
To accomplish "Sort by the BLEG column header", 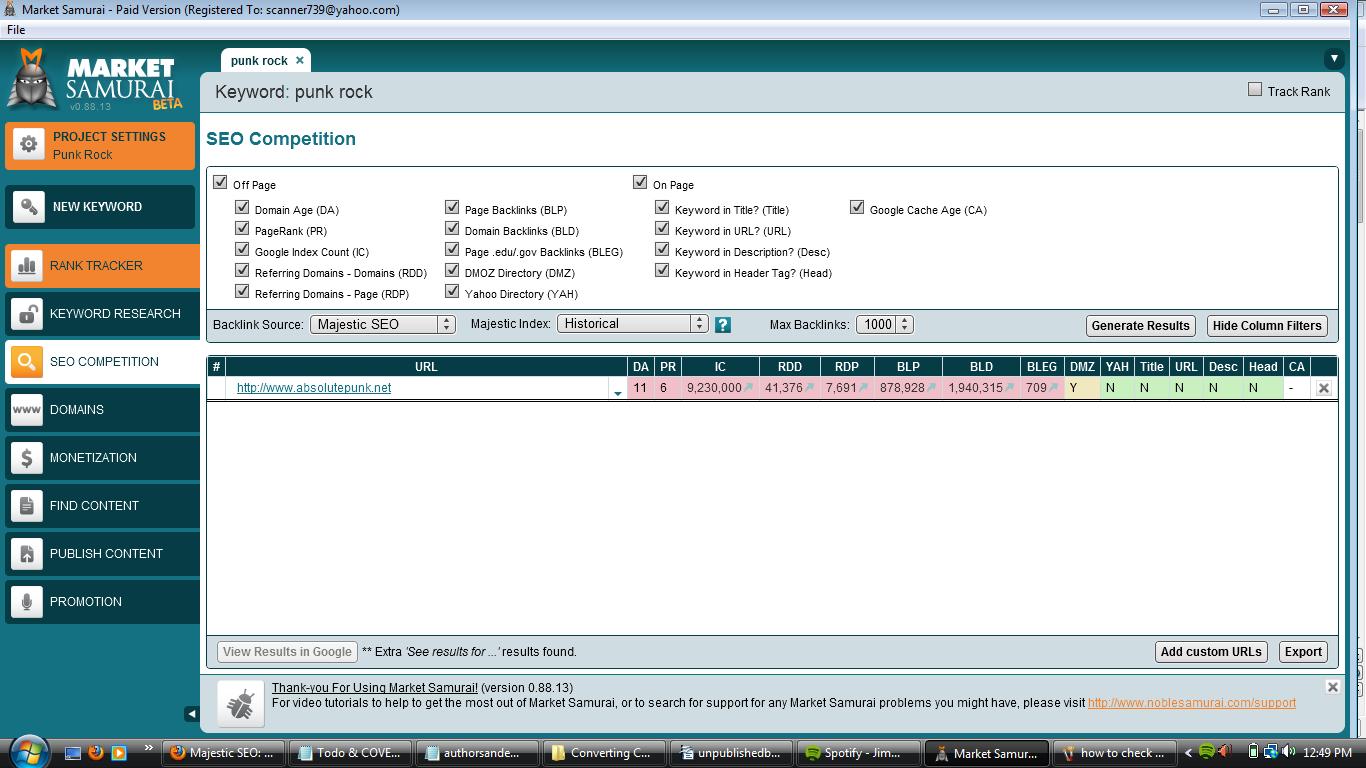I will point(1042,367).
